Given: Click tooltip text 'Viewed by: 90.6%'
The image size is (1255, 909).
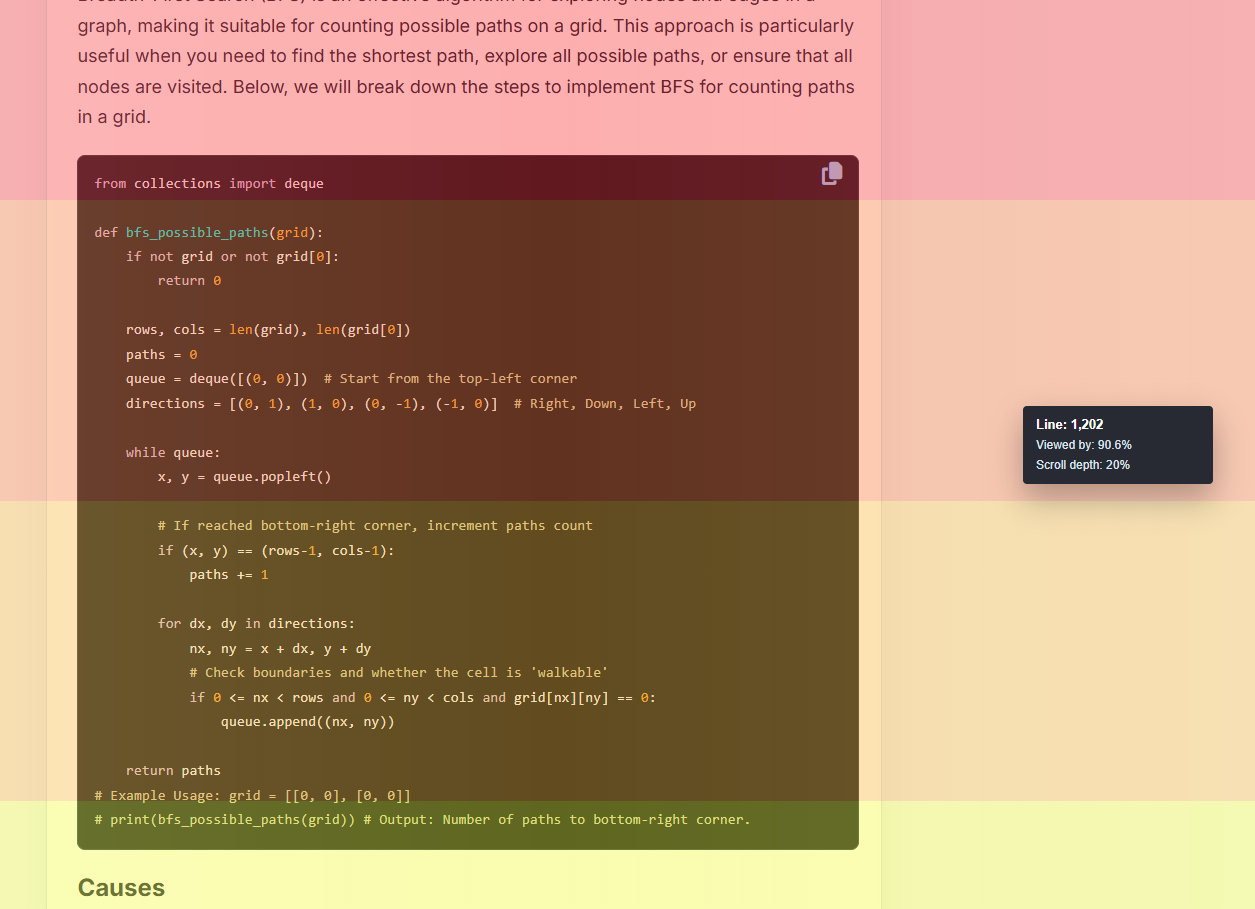Looking at the screenshot, I should pos(1084,445).
